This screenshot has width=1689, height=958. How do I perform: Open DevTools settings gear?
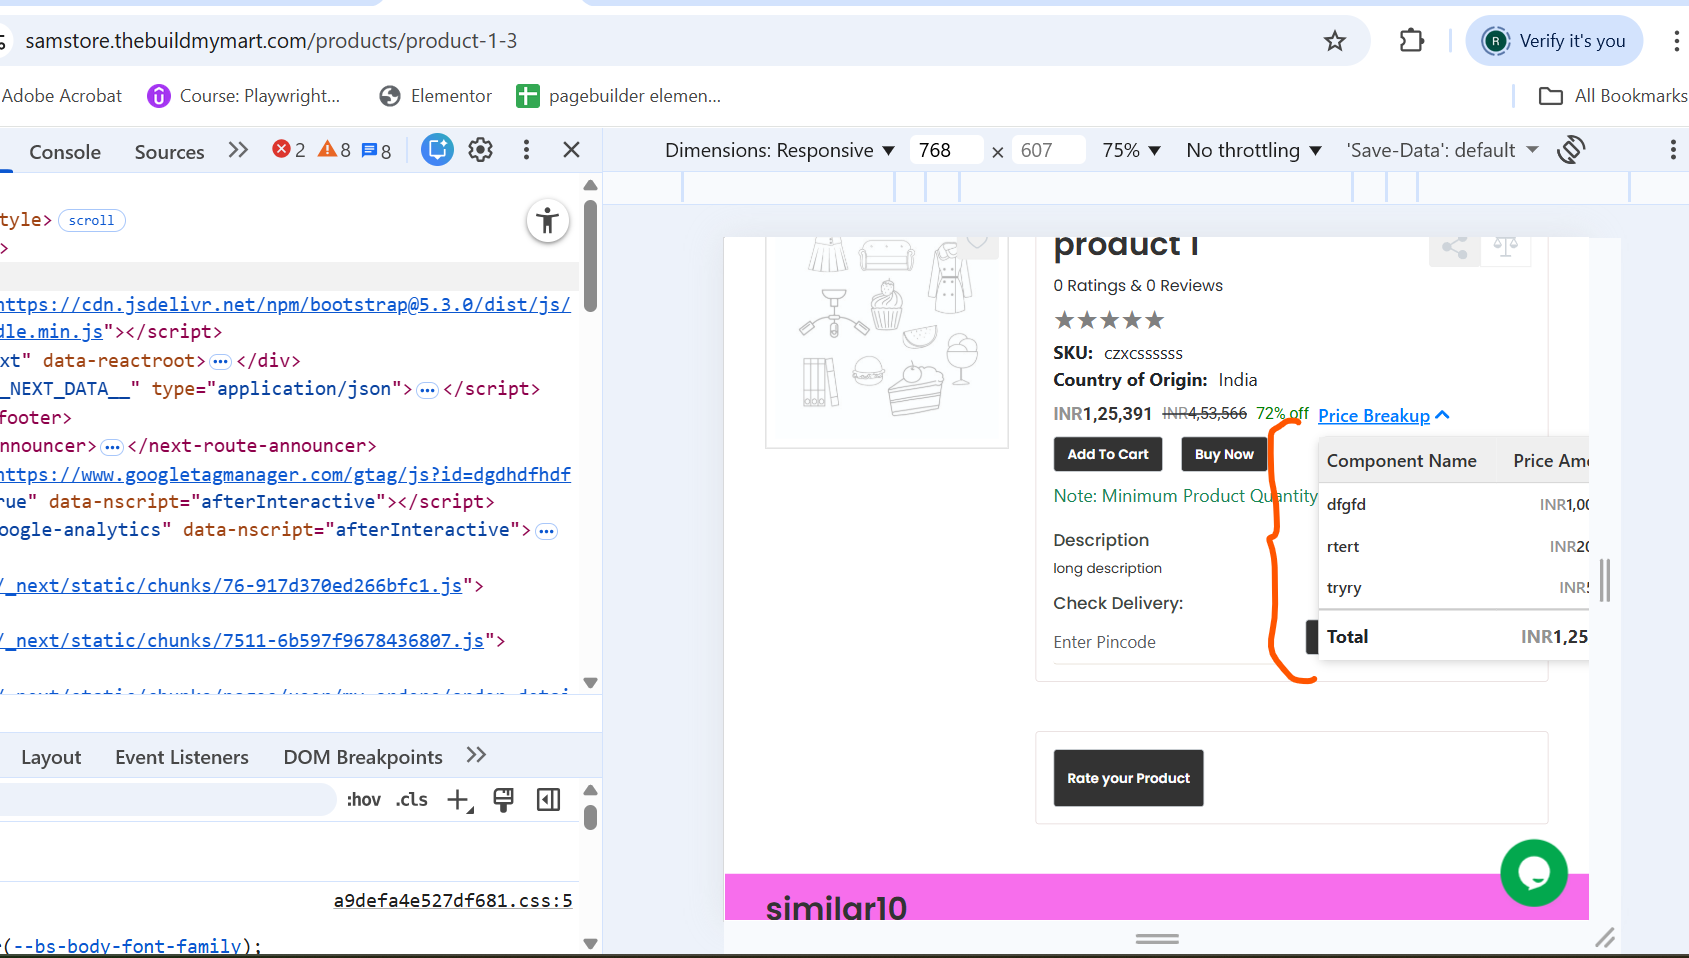tap(481, 150)
